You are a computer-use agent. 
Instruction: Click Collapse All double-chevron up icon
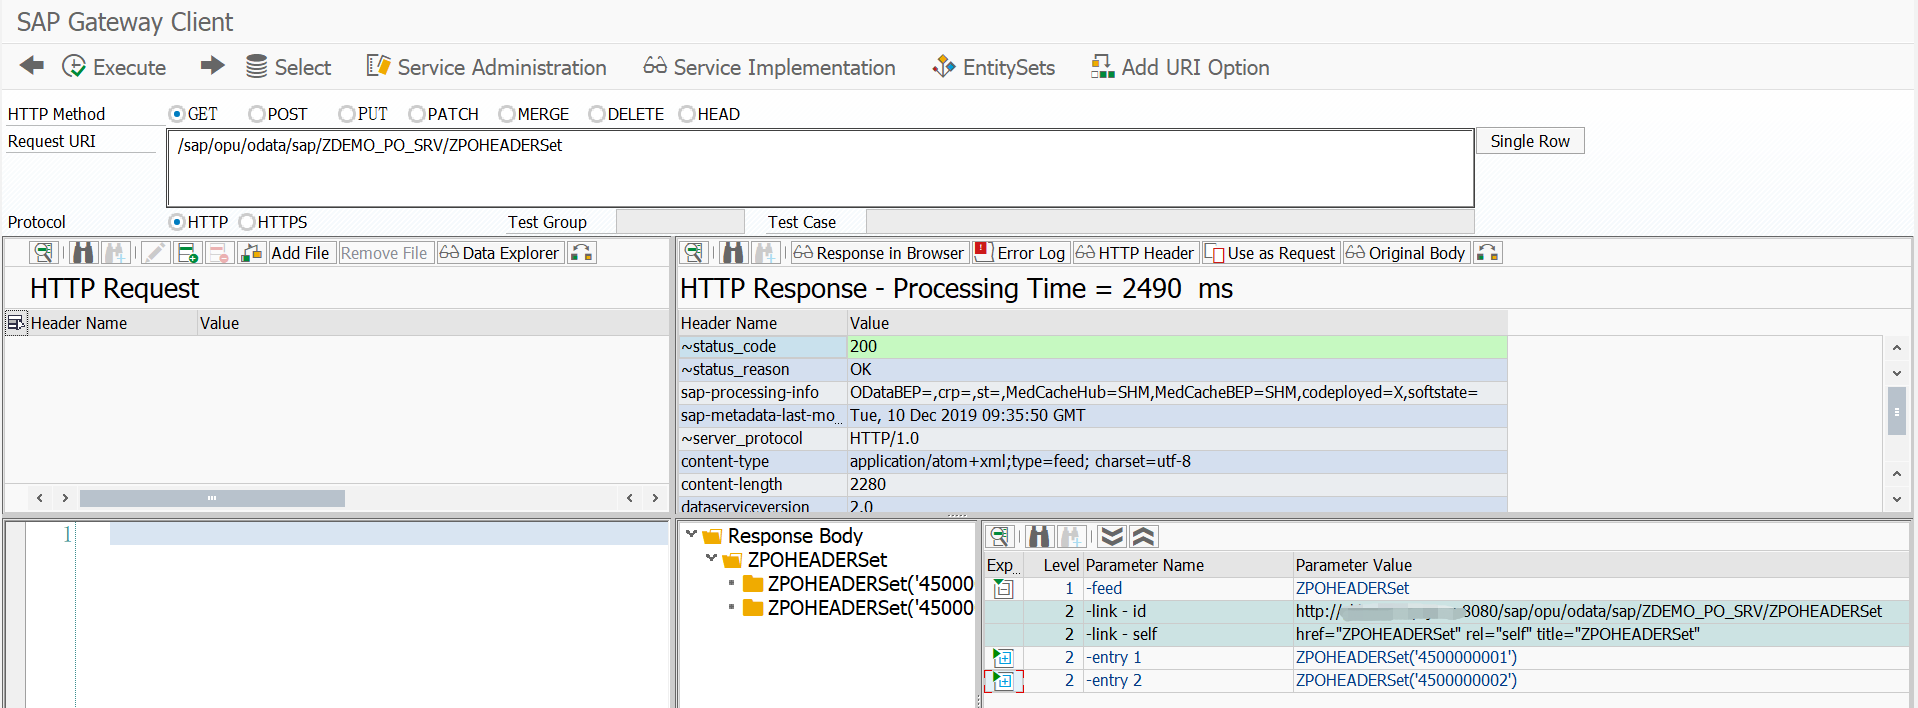click(1144, 537)
